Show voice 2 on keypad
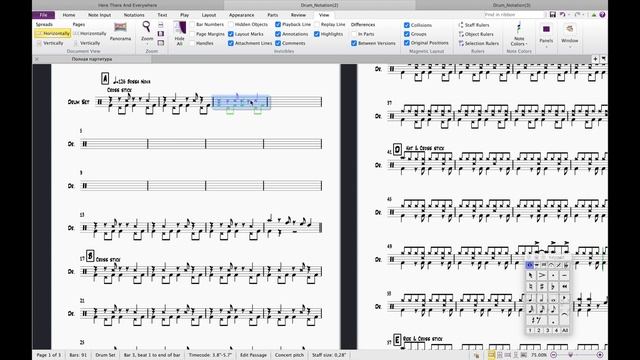The height and width of the screenshot is (360, 640). [x=539, y=330]
